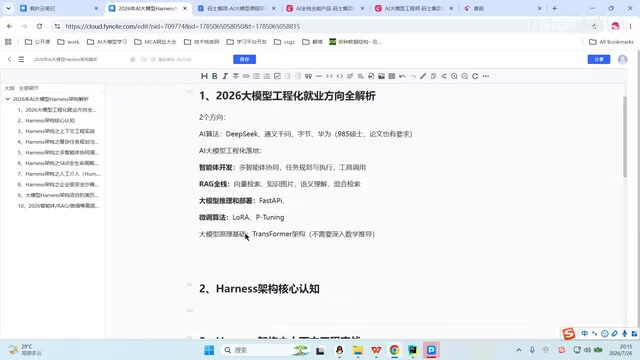Open the WPS icon on the taskbar

point(376,350)
